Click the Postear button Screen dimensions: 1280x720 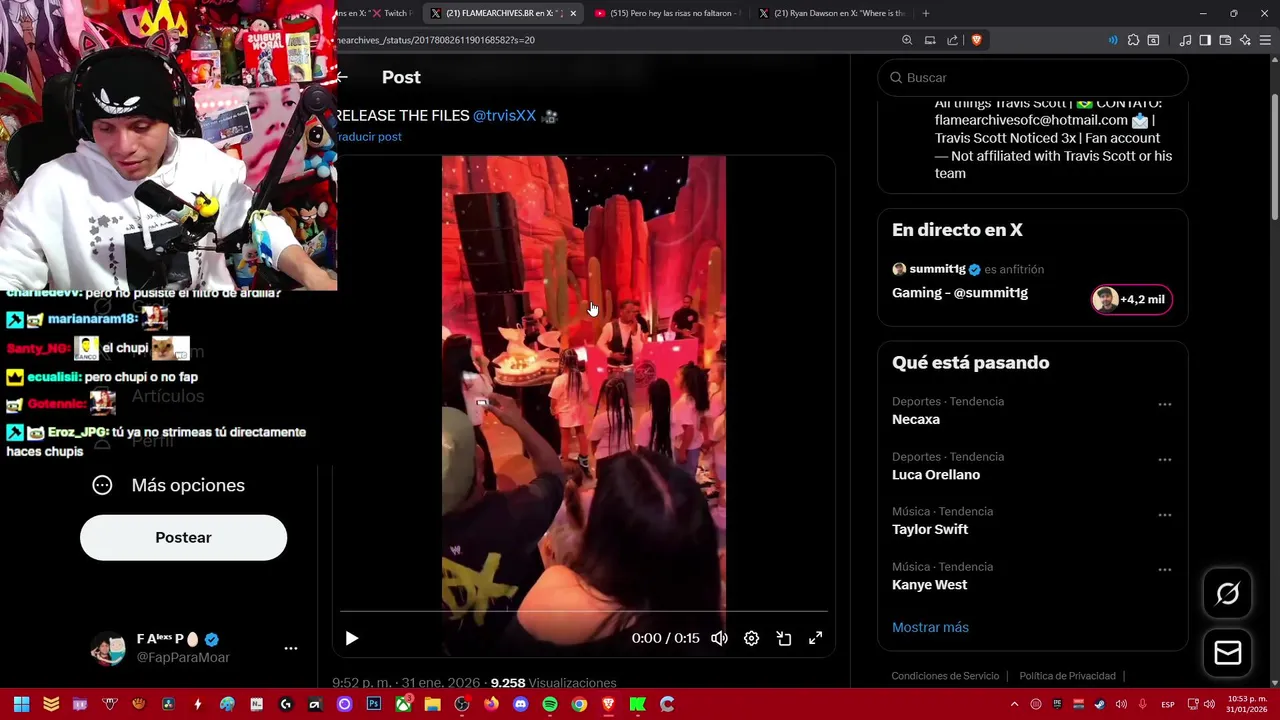point(183,538)
